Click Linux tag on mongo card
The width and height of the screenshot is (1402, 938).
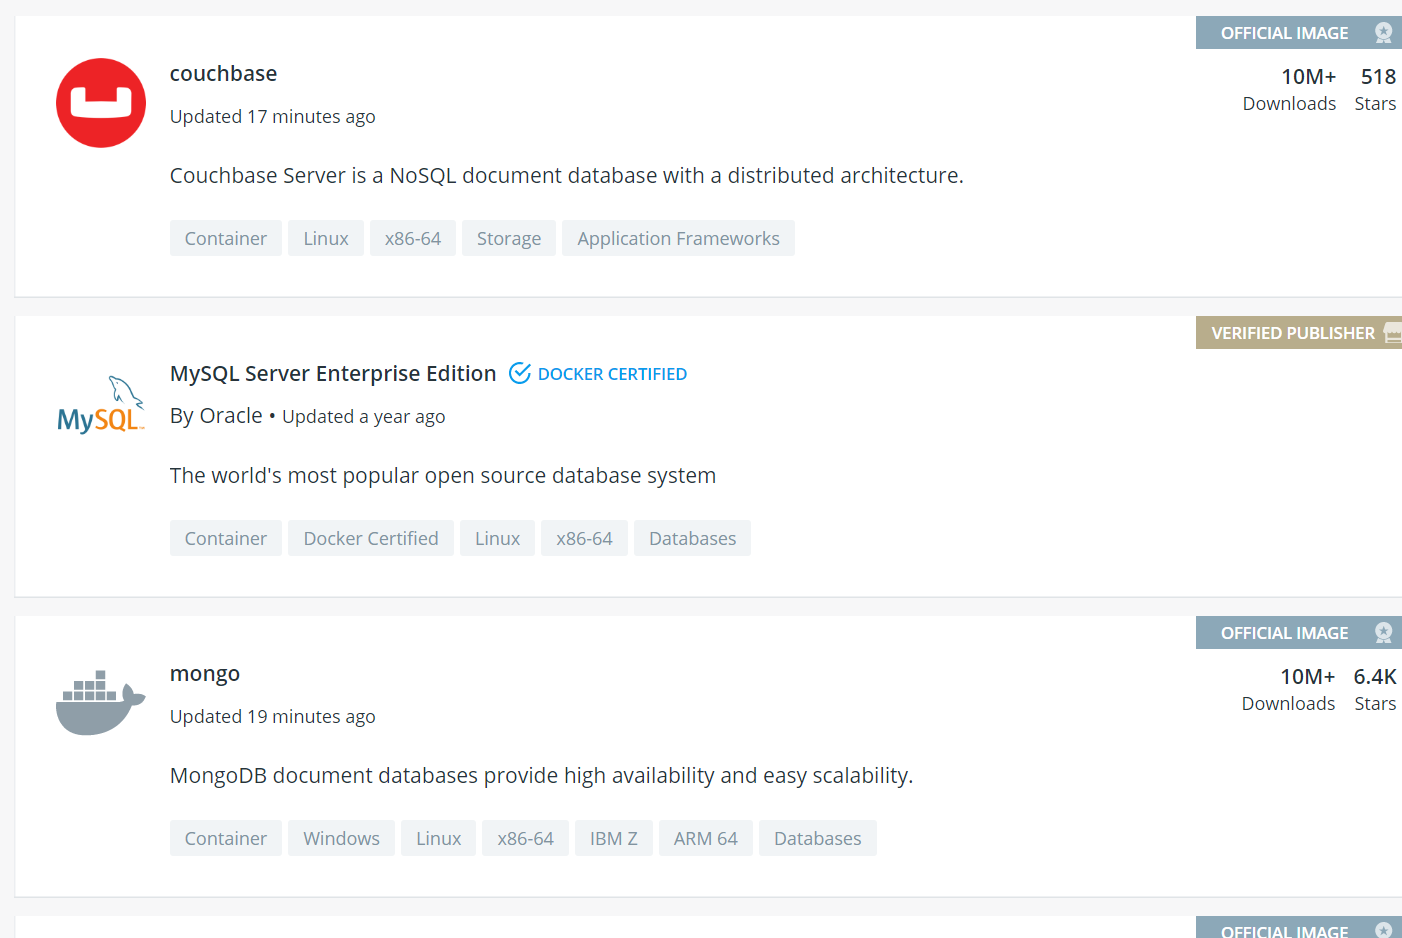[x=438, y=838]
